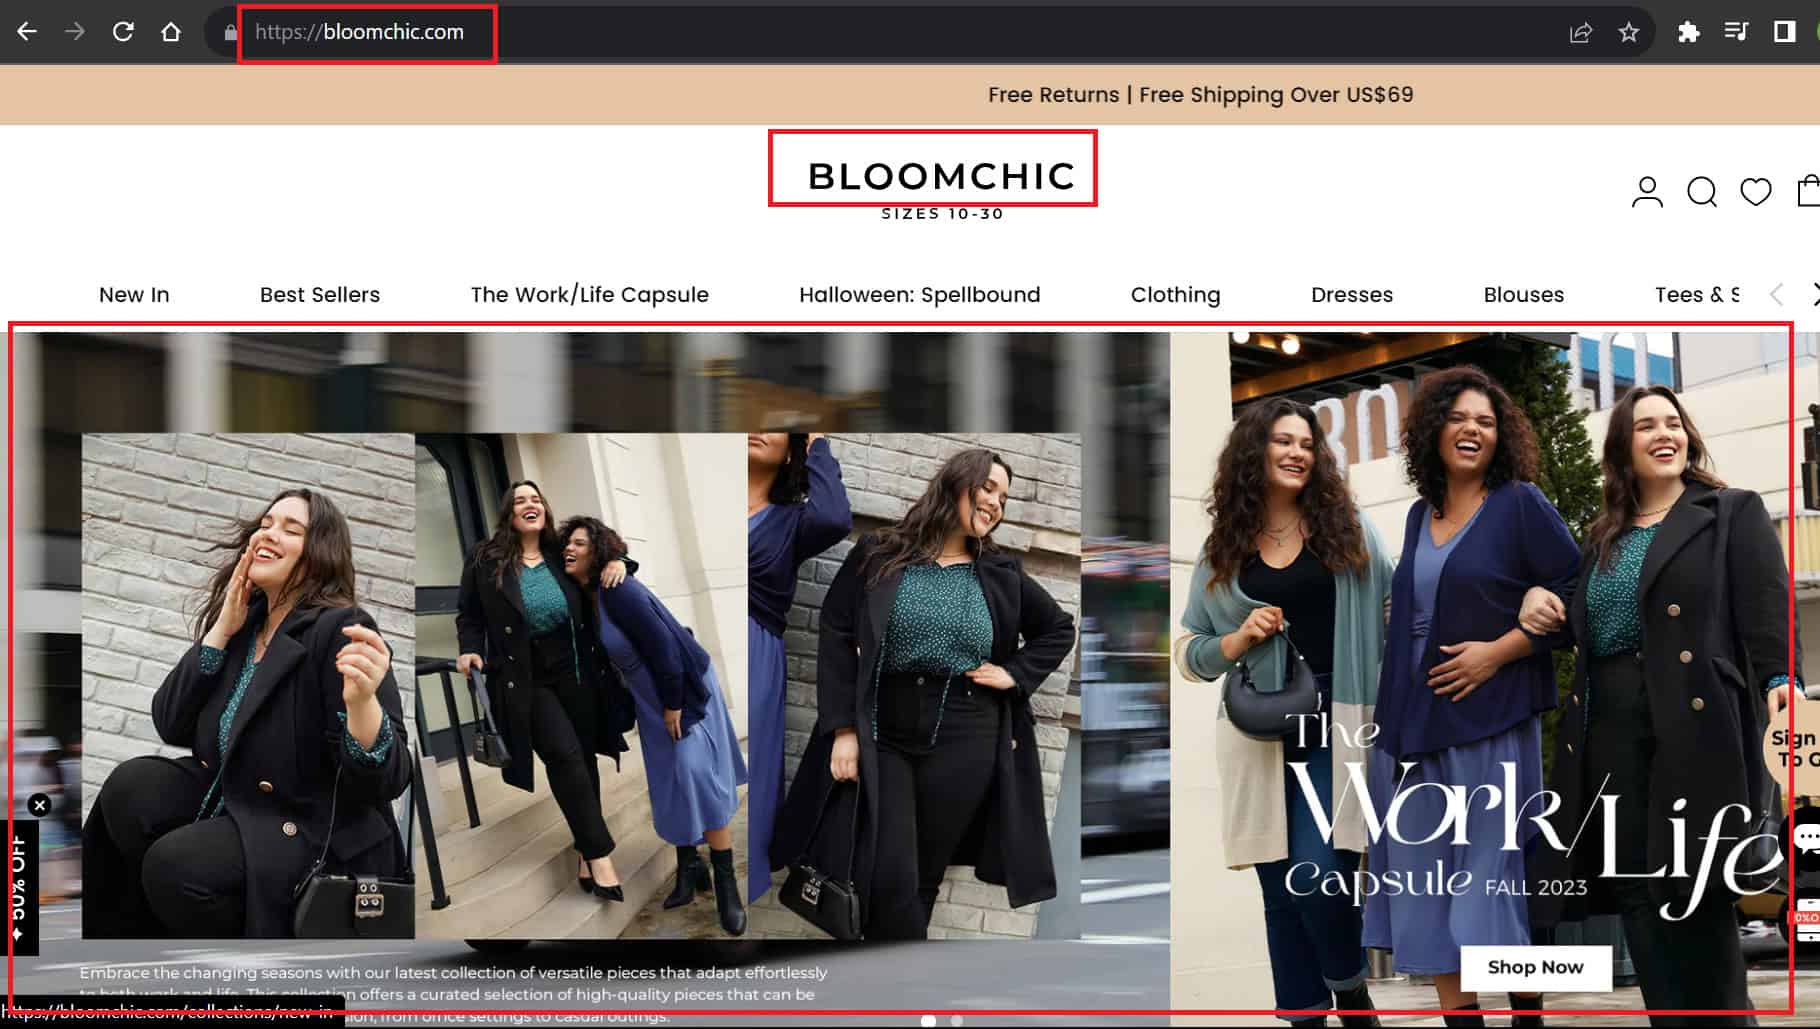This screenshot has width=1820, height=1029.
Task: Go to browser home icon
Action: click(171, 32)
